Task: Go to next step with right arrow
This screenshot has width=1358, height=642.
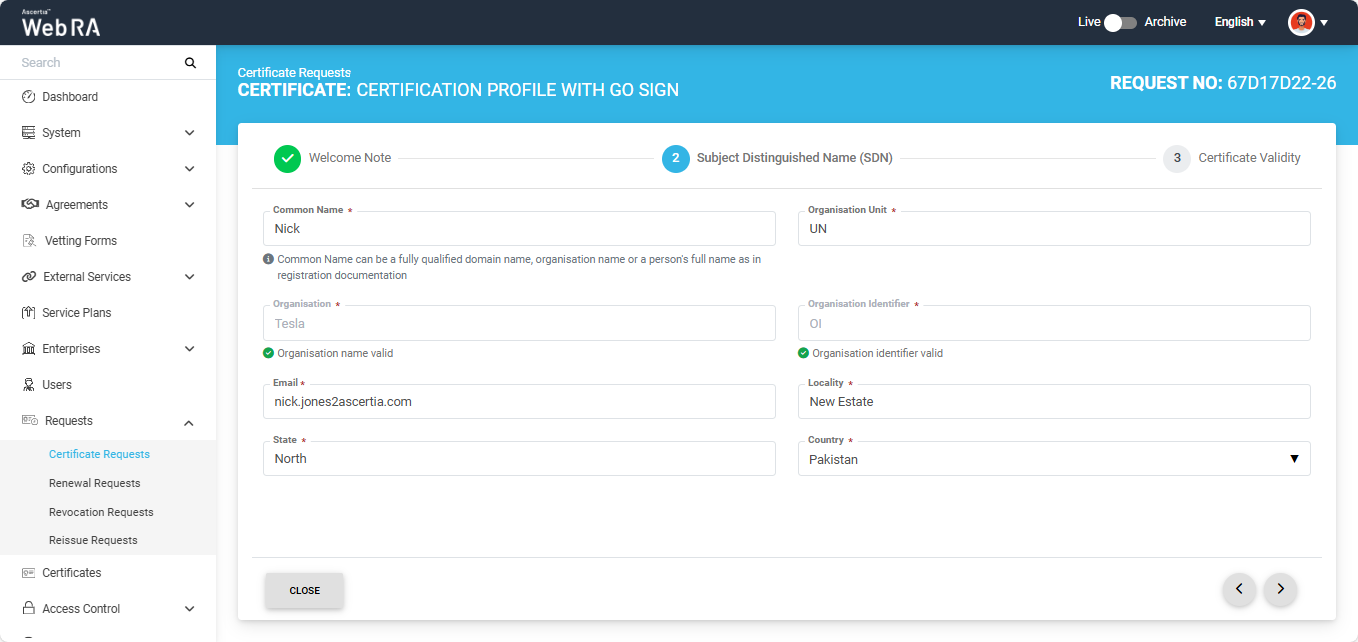Action: coord(1280,590)
